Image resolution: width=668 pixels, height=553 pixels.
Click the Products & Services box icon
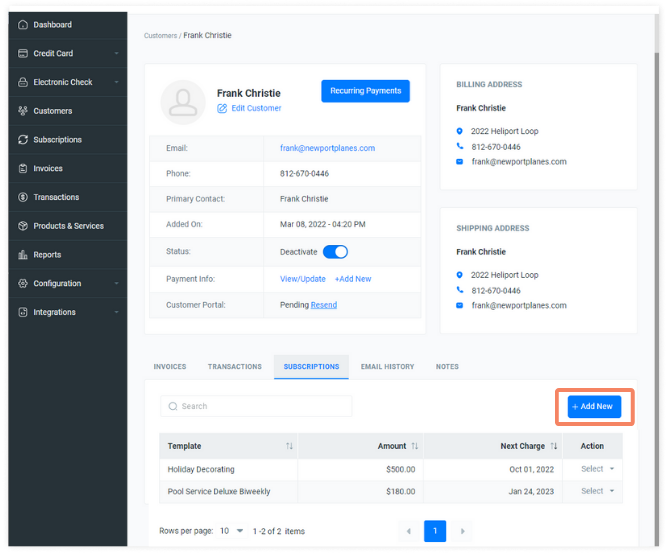(x=23, y=226)
